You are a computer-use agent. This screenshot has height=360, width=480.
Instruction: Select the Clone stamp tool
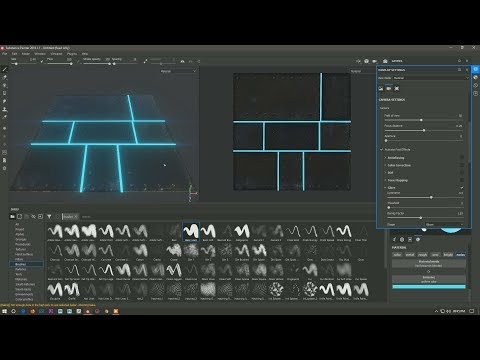click(5, 109)
